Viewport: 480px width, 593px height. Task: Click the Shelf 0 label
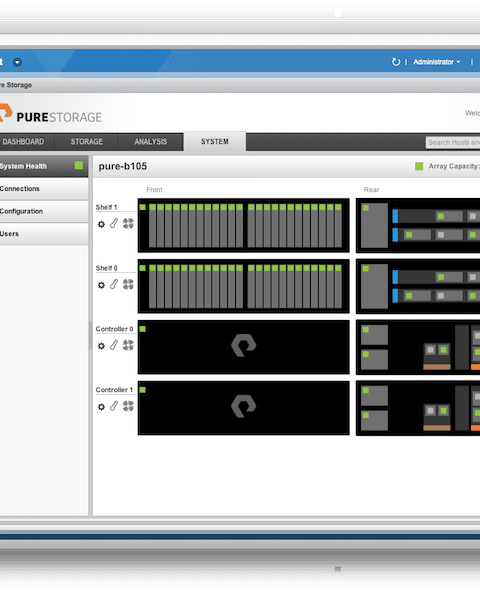[106, 268]
